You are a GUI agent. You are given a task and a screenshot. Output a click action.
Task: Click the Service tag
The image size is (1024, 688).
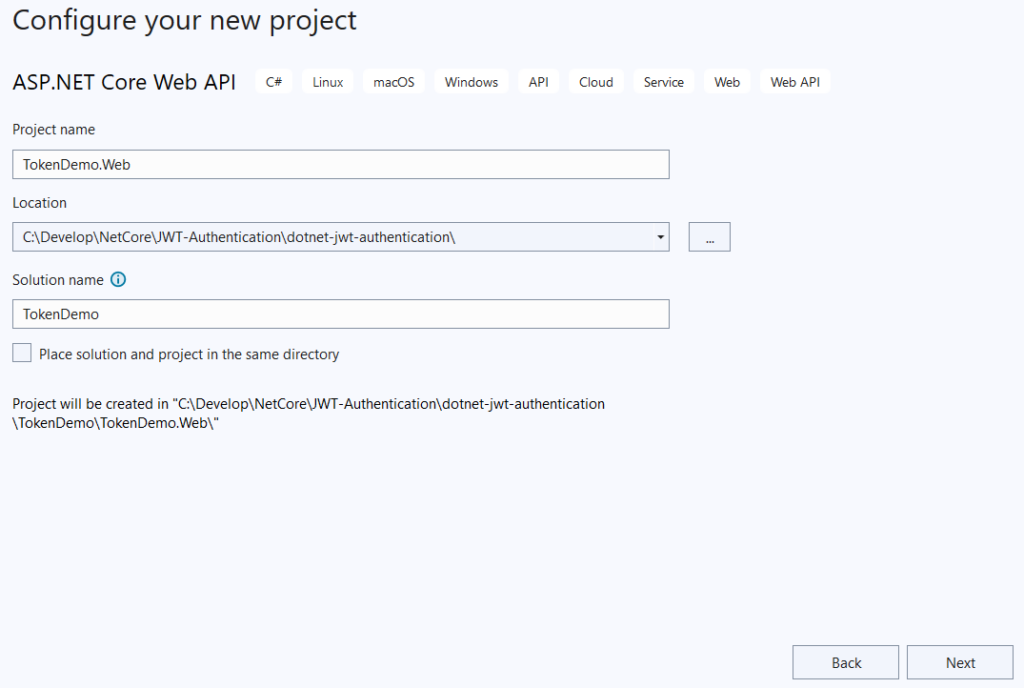click(x=664, y=82)
